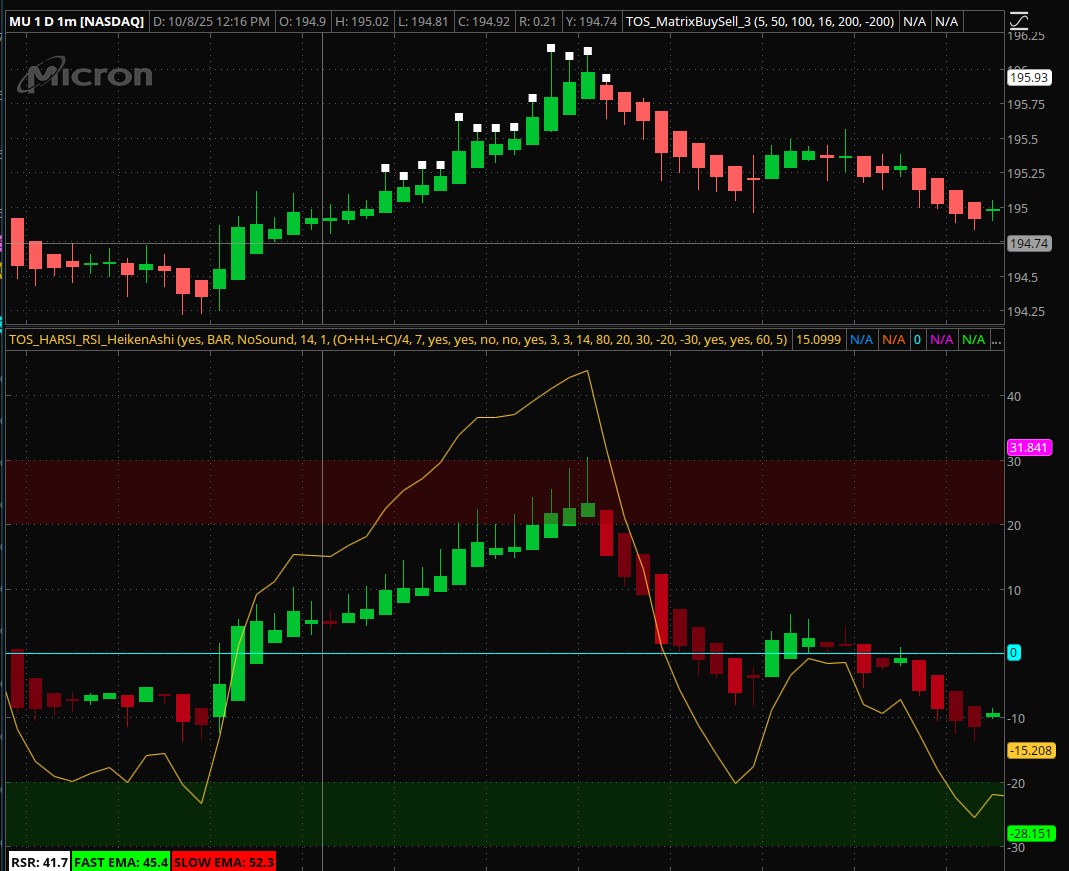Click the RSR: 41.7 label
Screen dimensions: 1069x871
[39, 861]
